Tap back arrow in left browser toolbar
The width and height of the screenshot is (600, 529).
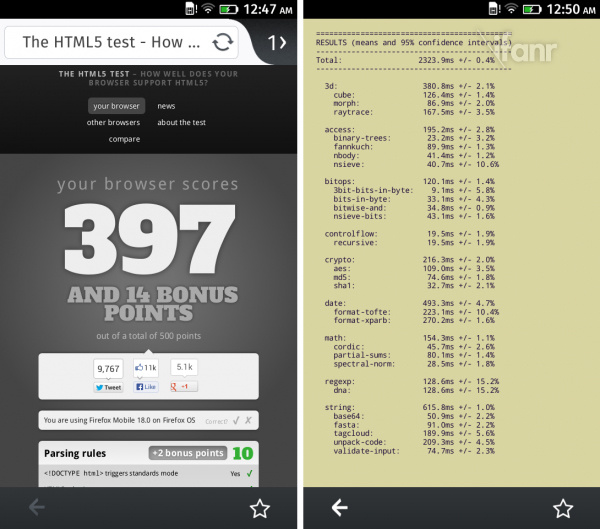click(x=37, y=508)
